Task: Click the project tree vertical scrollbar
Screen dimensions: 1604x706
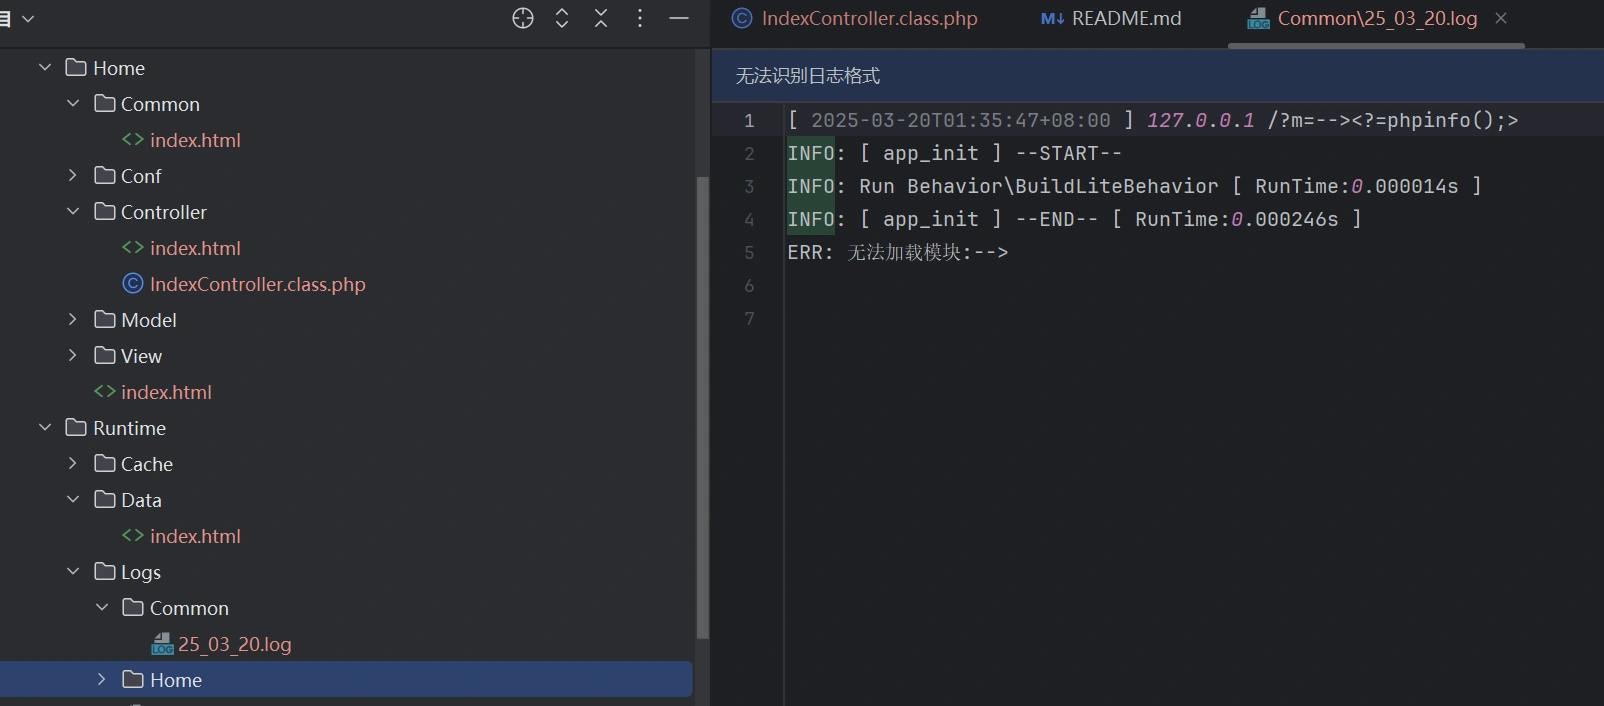Action: (x=702, y=400)
